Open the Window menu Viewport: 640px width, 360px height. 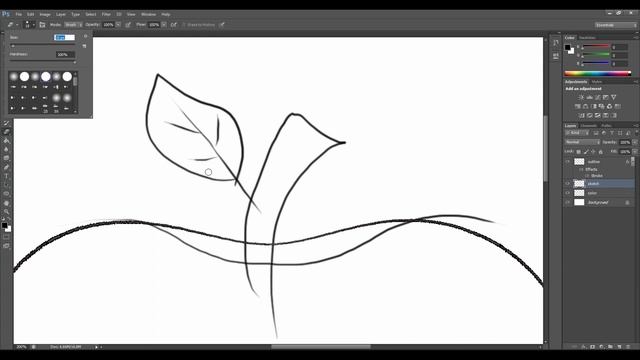(148, 14)
